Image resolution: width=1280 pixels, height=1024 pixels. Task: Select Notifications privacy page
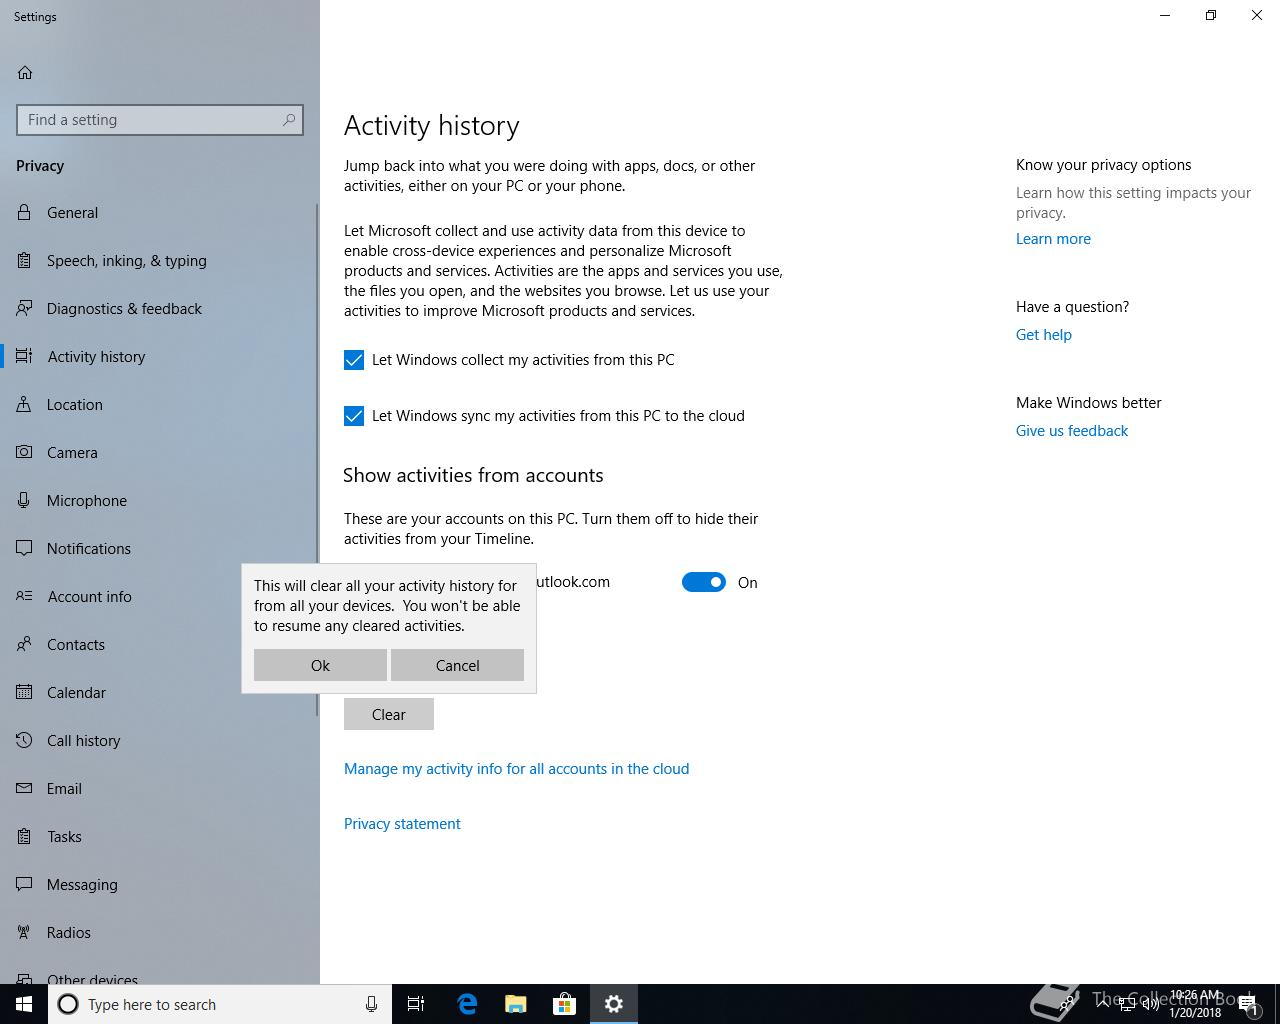[x=159, y=548]
